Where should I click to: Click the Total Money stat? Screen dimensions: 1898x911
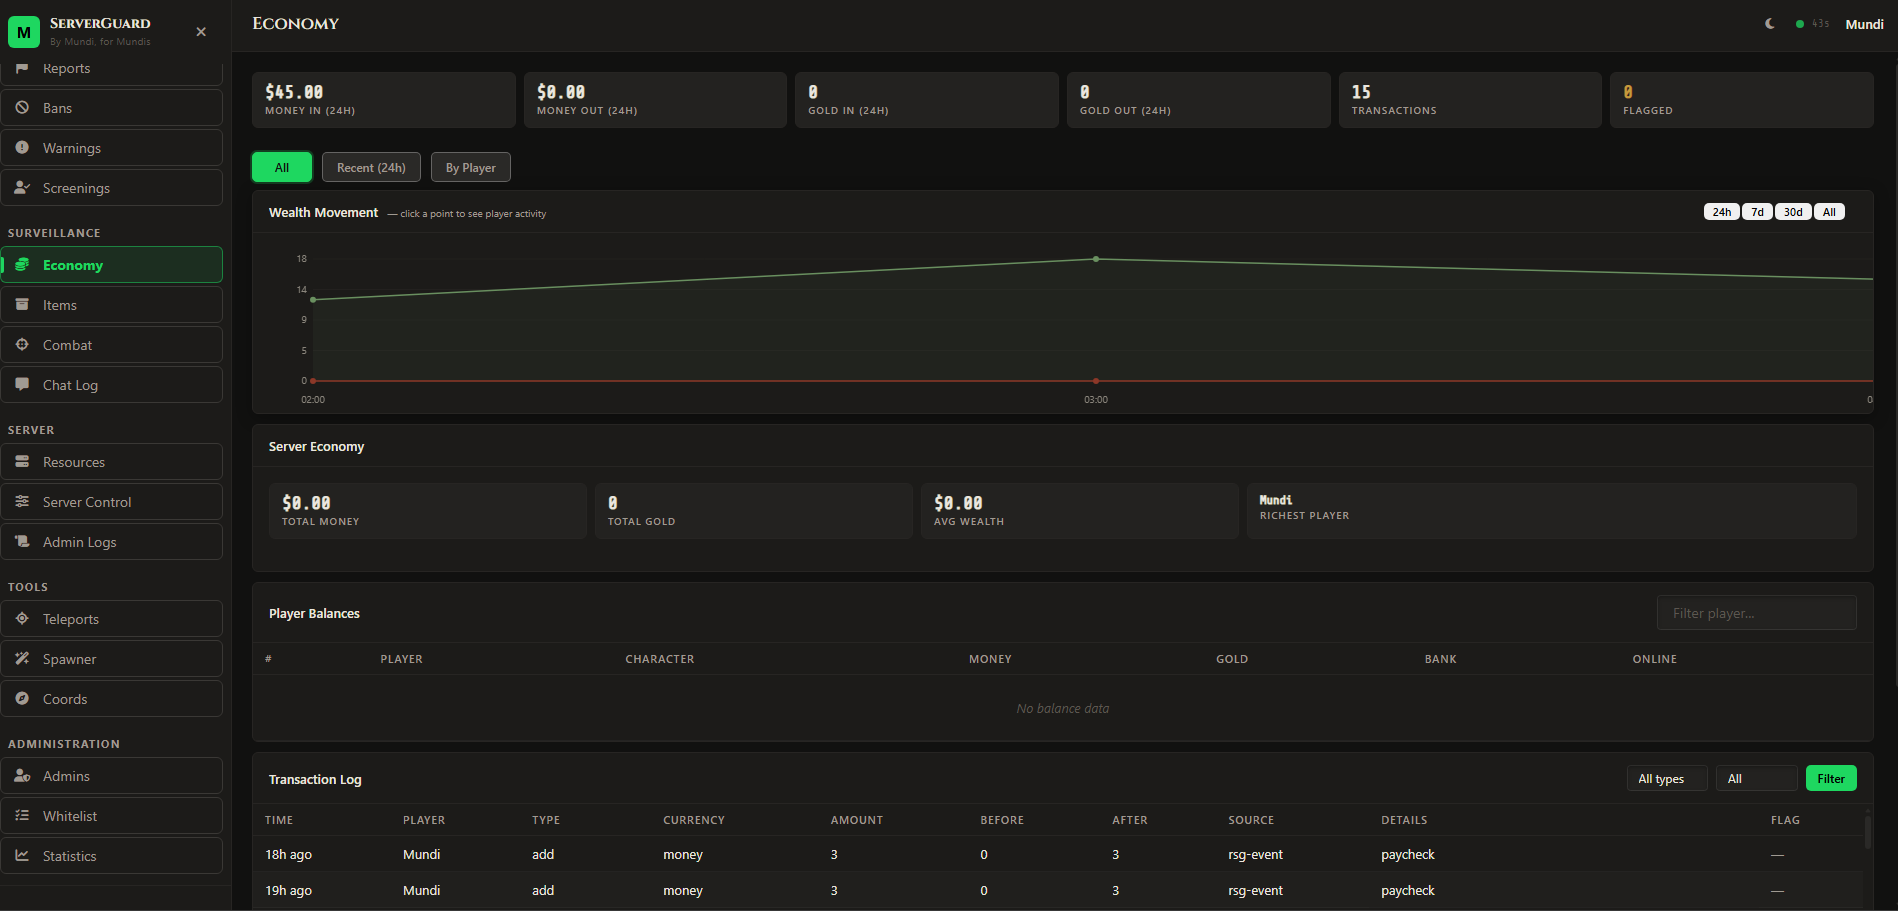428,511
